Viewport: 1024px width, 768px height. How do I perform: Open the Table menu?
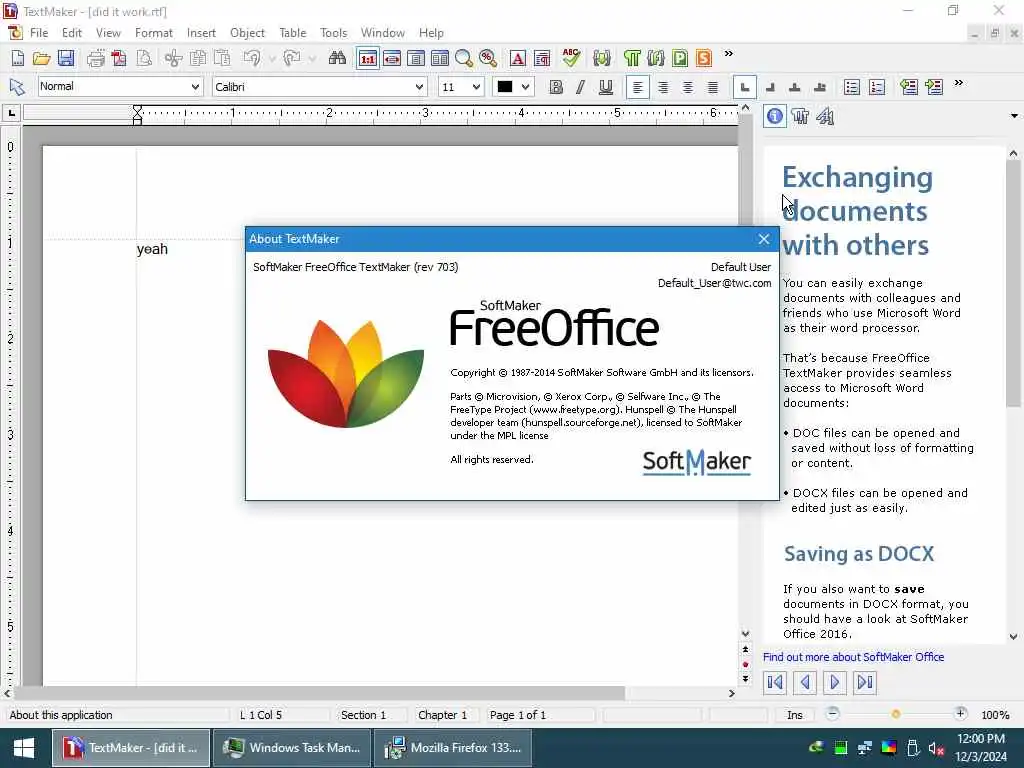pyautogui.click(x=293, y=33)
